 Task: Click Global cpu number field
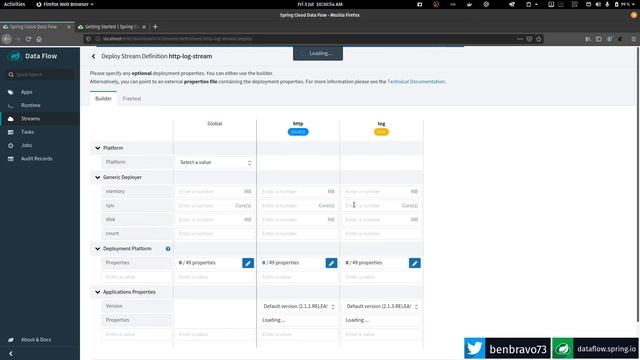pos(215,206)
